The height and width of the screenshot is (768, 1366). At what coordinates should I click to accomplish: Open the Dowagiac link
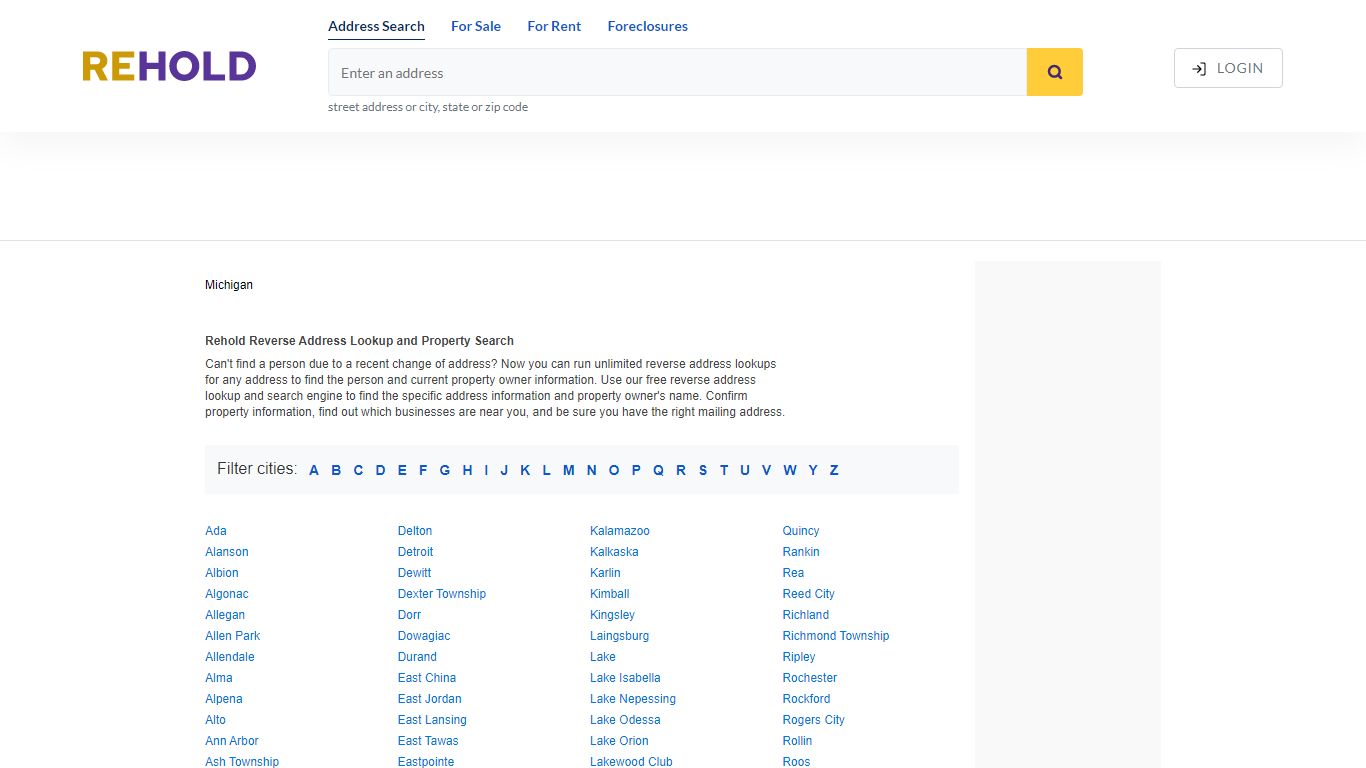tap(424, 636)
